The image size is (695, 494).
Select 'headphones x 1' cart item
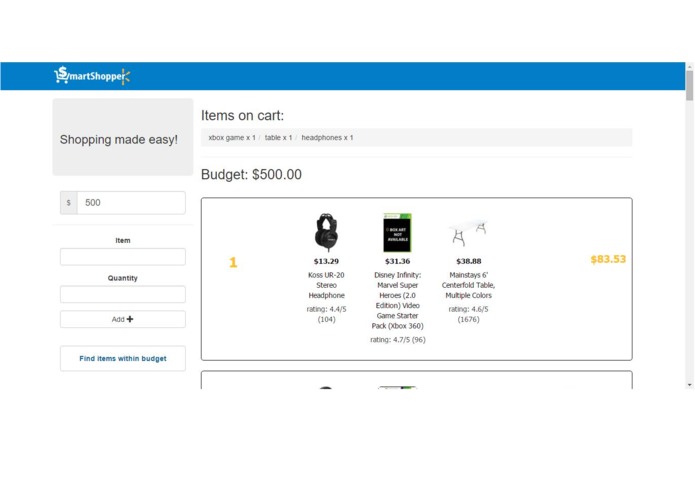327,137
